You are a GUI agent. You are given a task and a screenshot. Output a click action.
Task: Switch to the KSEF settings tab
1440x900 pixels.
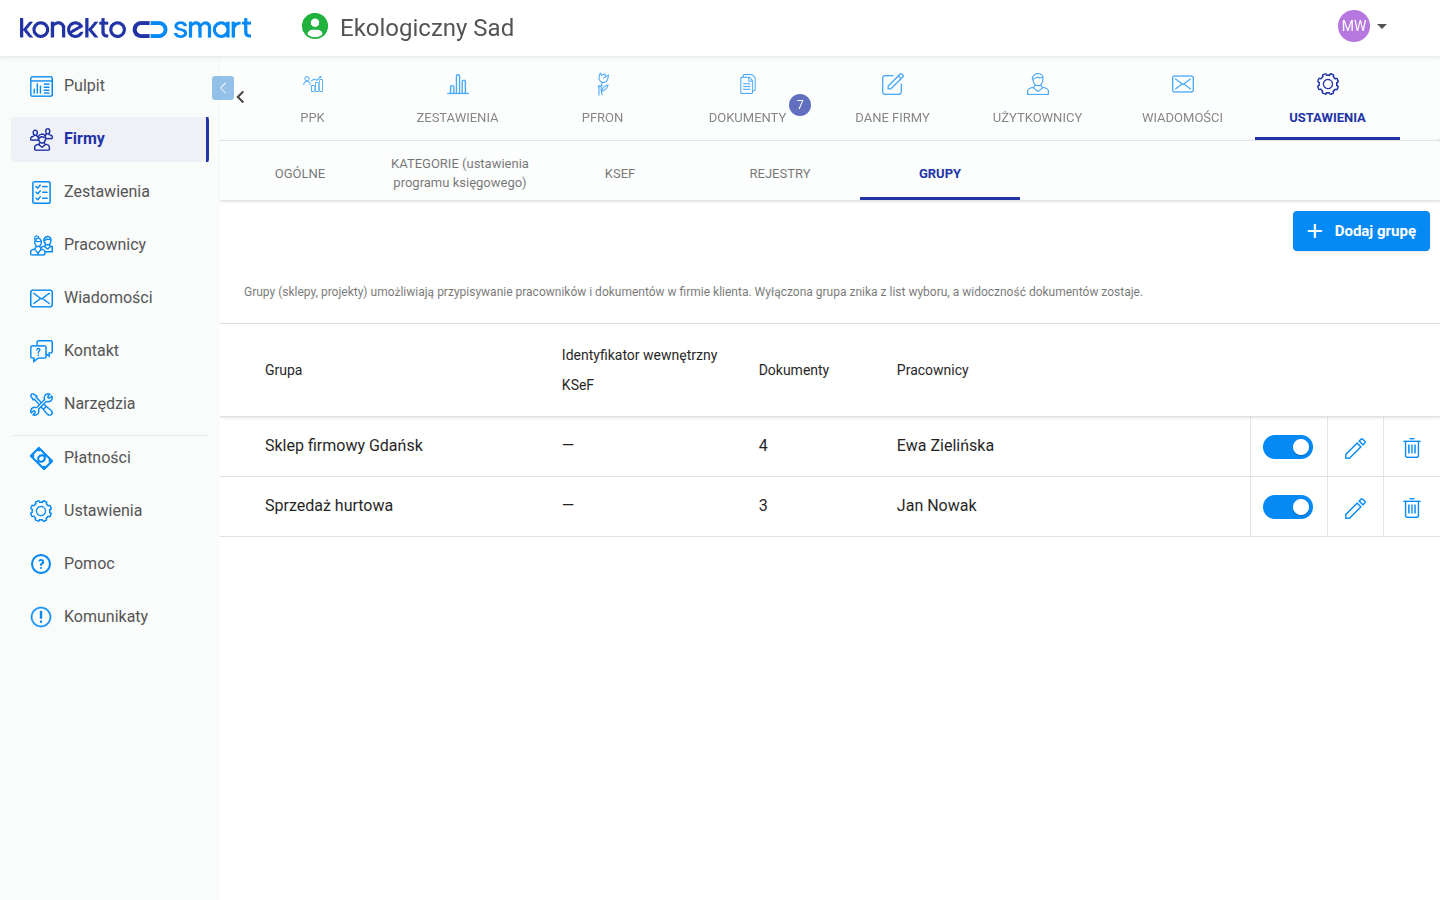[x=620, y=173]
